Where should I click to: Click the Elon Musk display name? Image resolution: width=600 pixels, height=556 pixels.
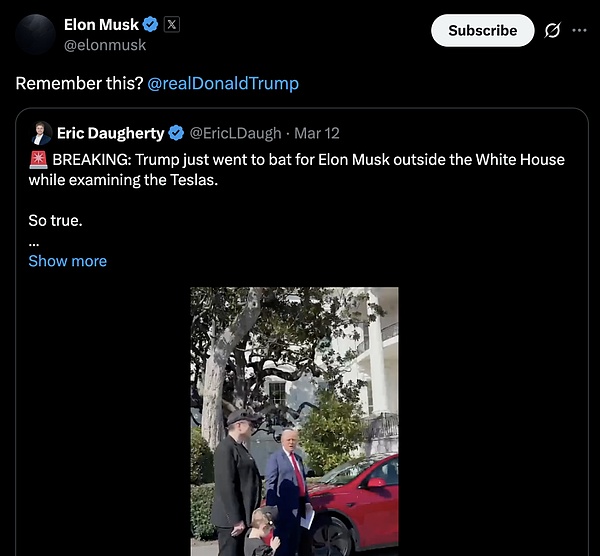pyautogui.click(x=101, y=24)
